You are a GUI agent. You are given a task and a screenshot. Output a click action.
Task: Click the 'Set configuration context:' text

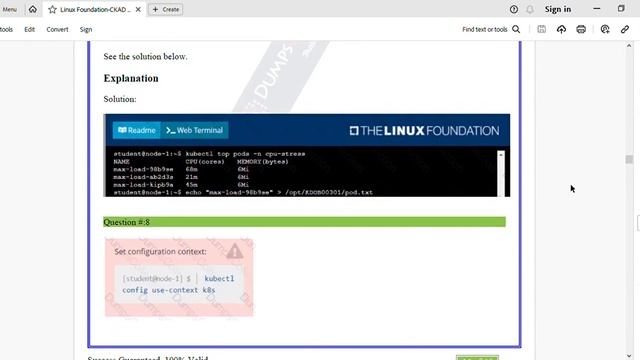[x=160, y=251]
